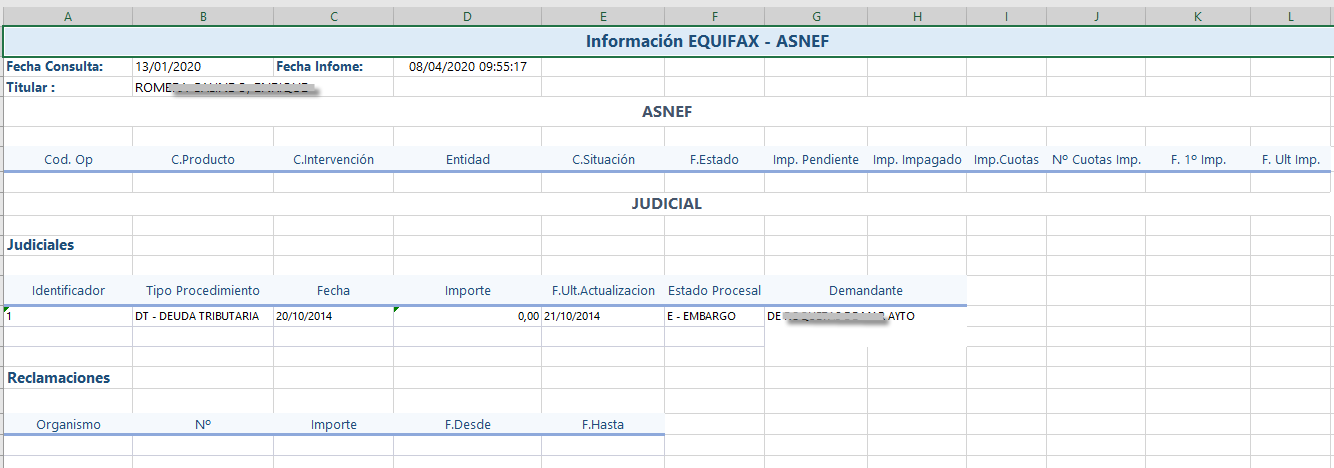
Task: Click the Imp. Pendiente header cell
Action: [x=815, y=159]
